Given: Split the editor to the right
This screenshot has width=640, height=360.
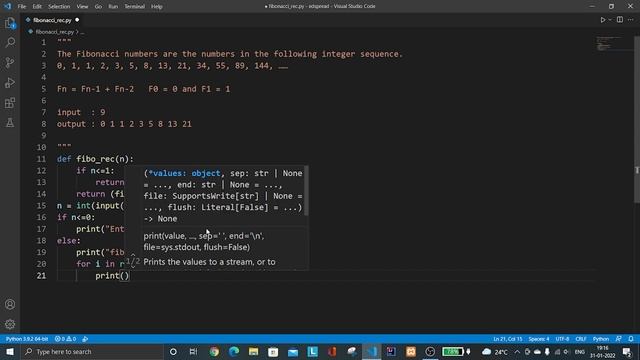Looking at the screenshot, I should click(x=620, y=20).
